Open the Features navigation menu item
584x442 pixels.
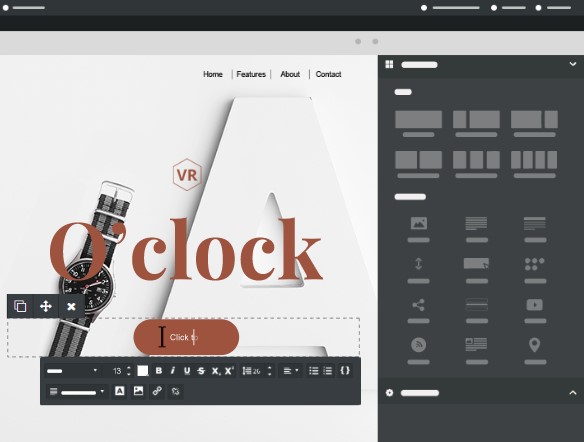coord(251,74)
